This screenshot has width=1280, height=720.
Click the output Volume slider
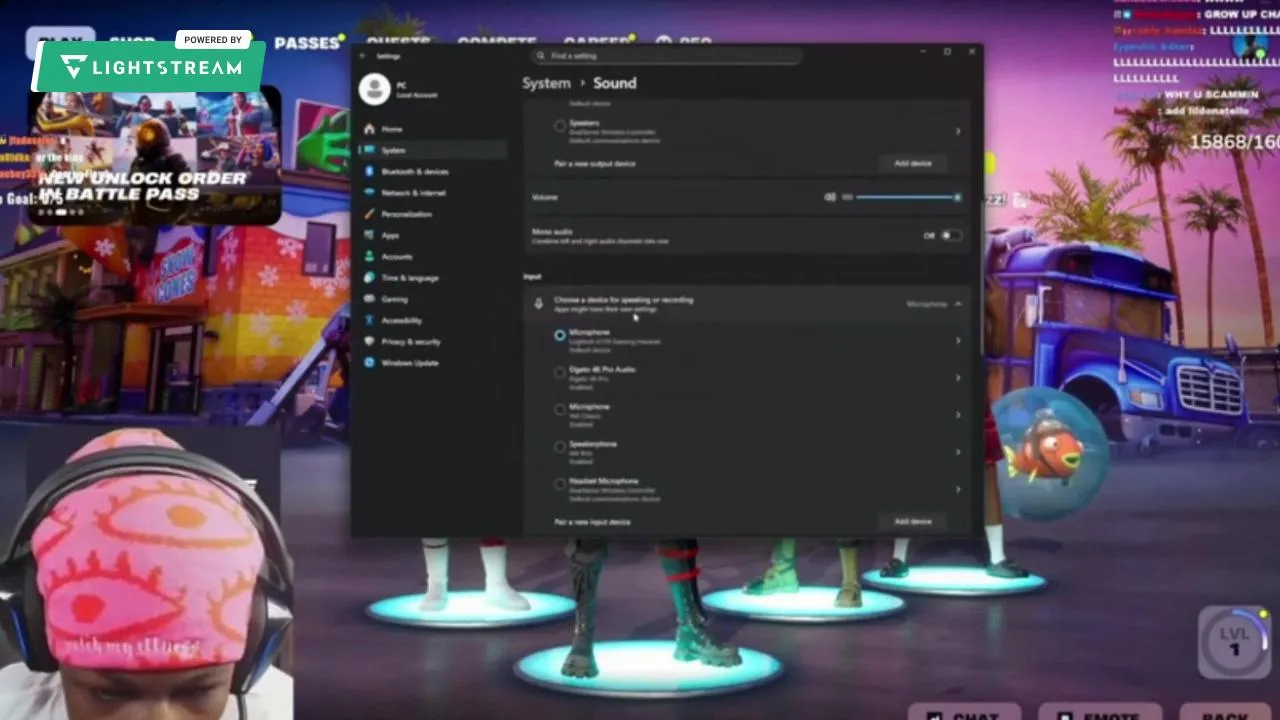click(x=907, y=197)
